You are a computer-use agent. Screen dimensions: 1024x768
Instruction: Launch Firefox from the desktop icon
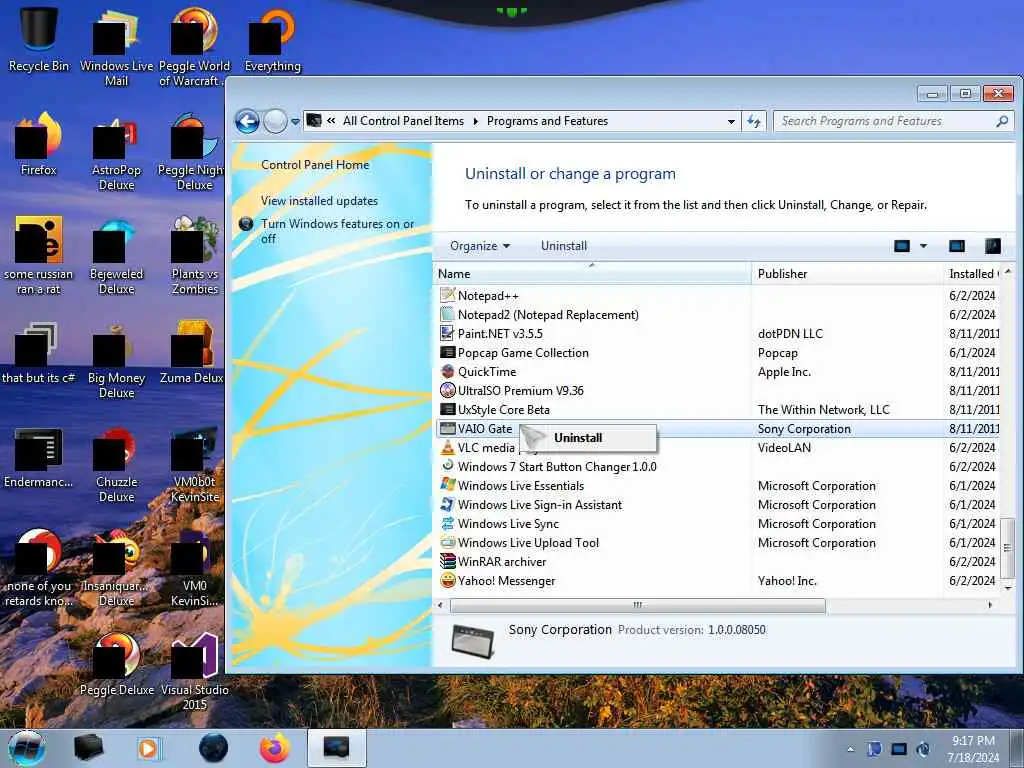(x=39, y=144)
